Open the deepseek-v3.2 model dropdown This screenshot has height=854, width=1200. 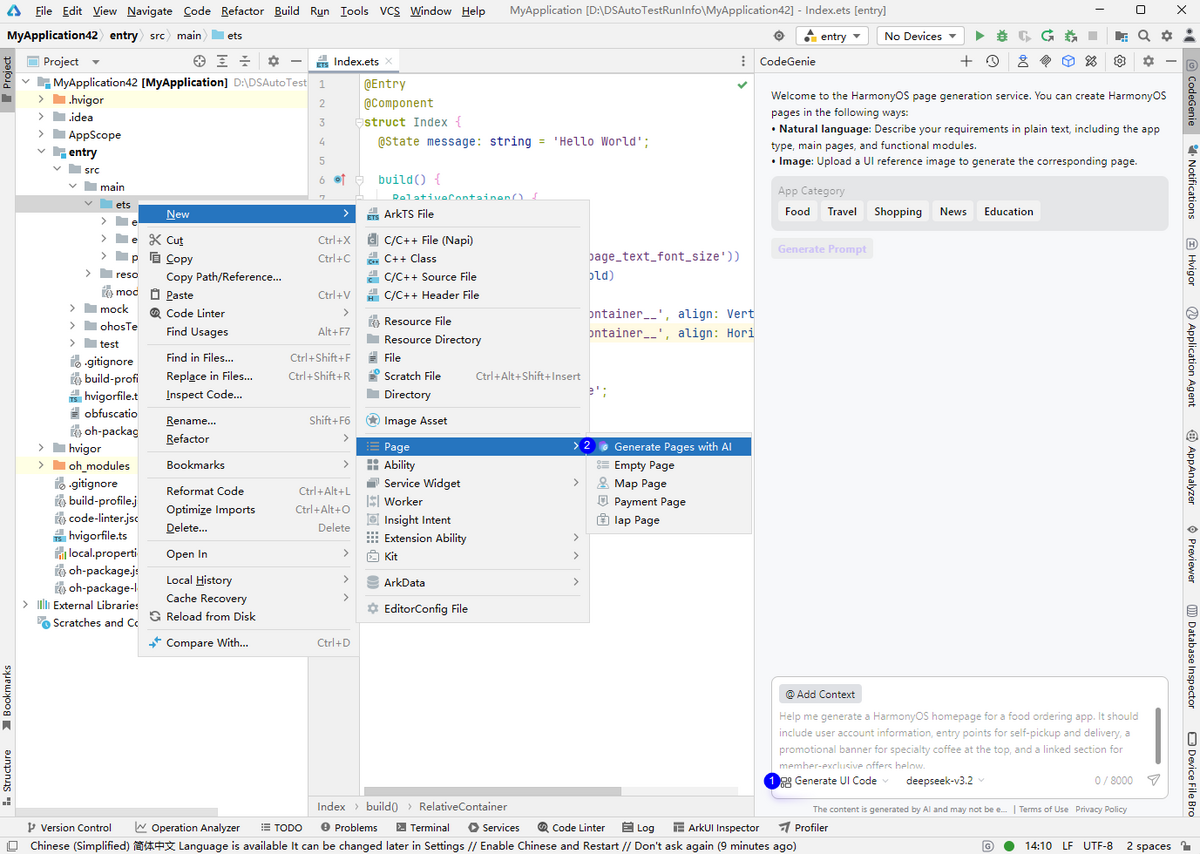point(944,781)
